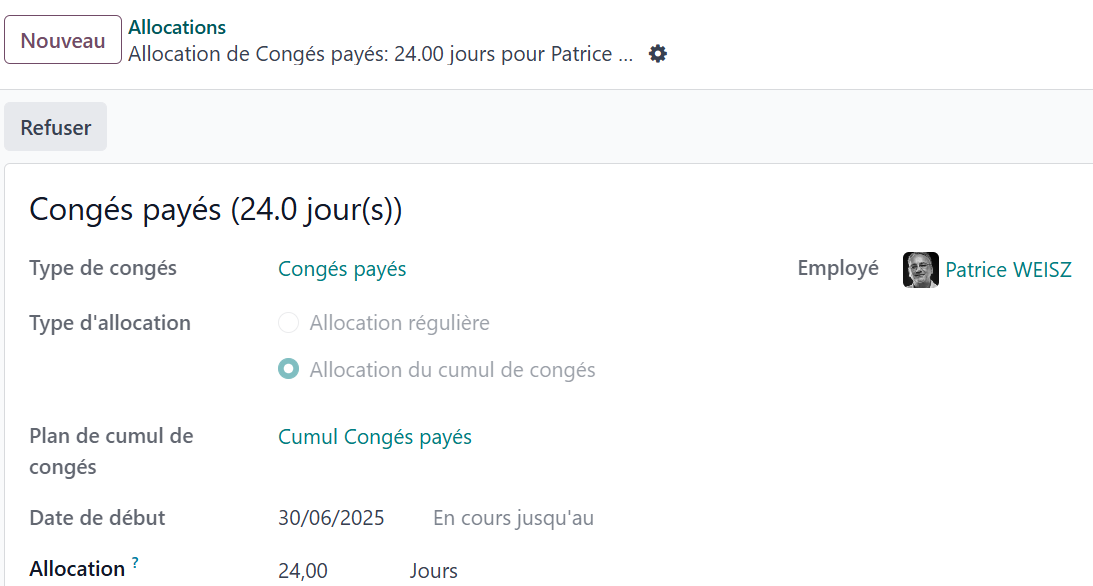The width and height of the screenshot is (1093, 586).
Task: Open the Patrice WEISZ employee link
Action: [1008, 270]
